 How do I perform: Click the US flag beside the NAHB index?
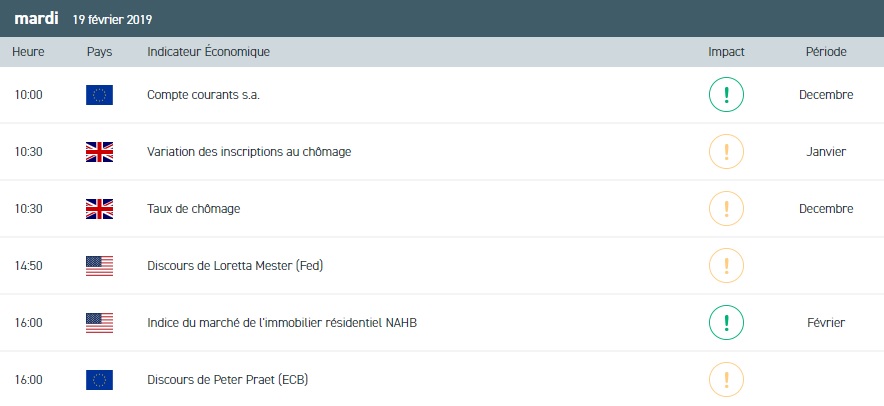99,323
